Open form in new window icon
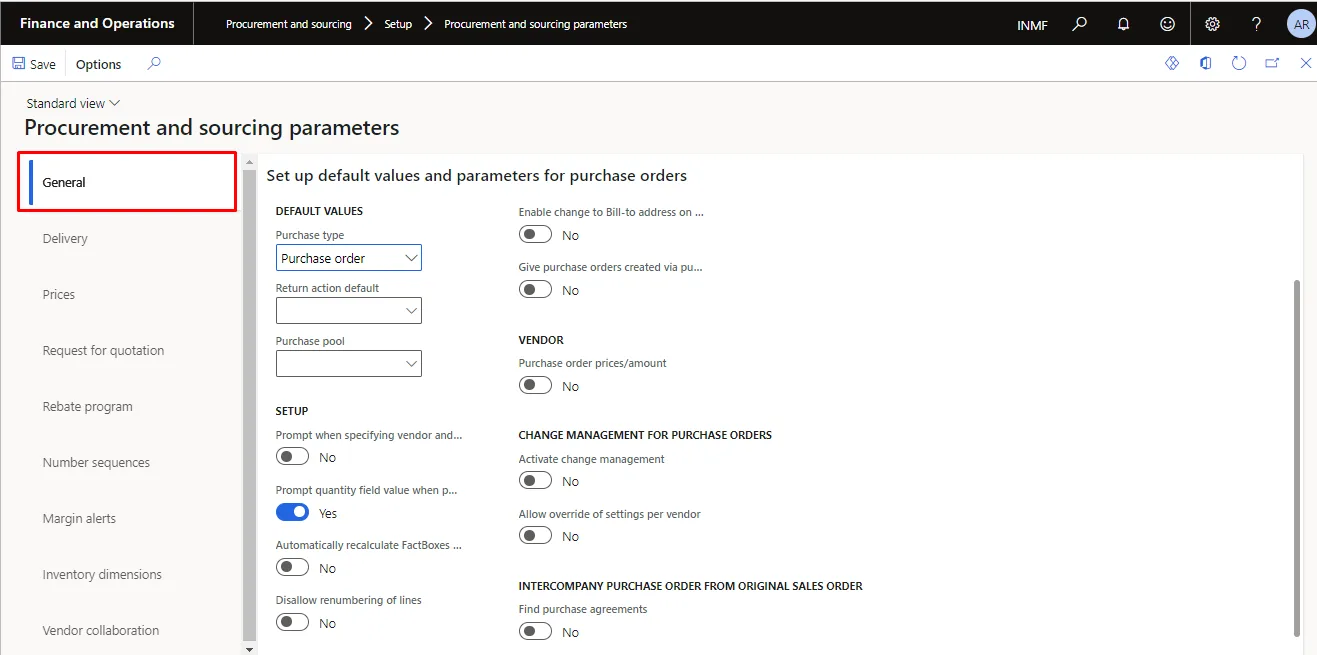Image resolution: width=1317 pixels, height=655 pixels. coord(1272,63)
